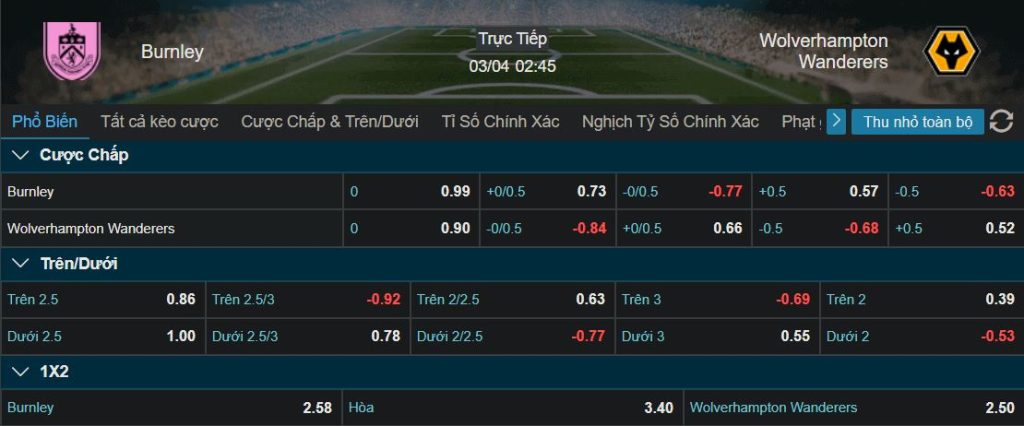Click the Wolverhampton Wanderers wolf logo
The width and height of the screenshot is (1024, 426).
951,51
